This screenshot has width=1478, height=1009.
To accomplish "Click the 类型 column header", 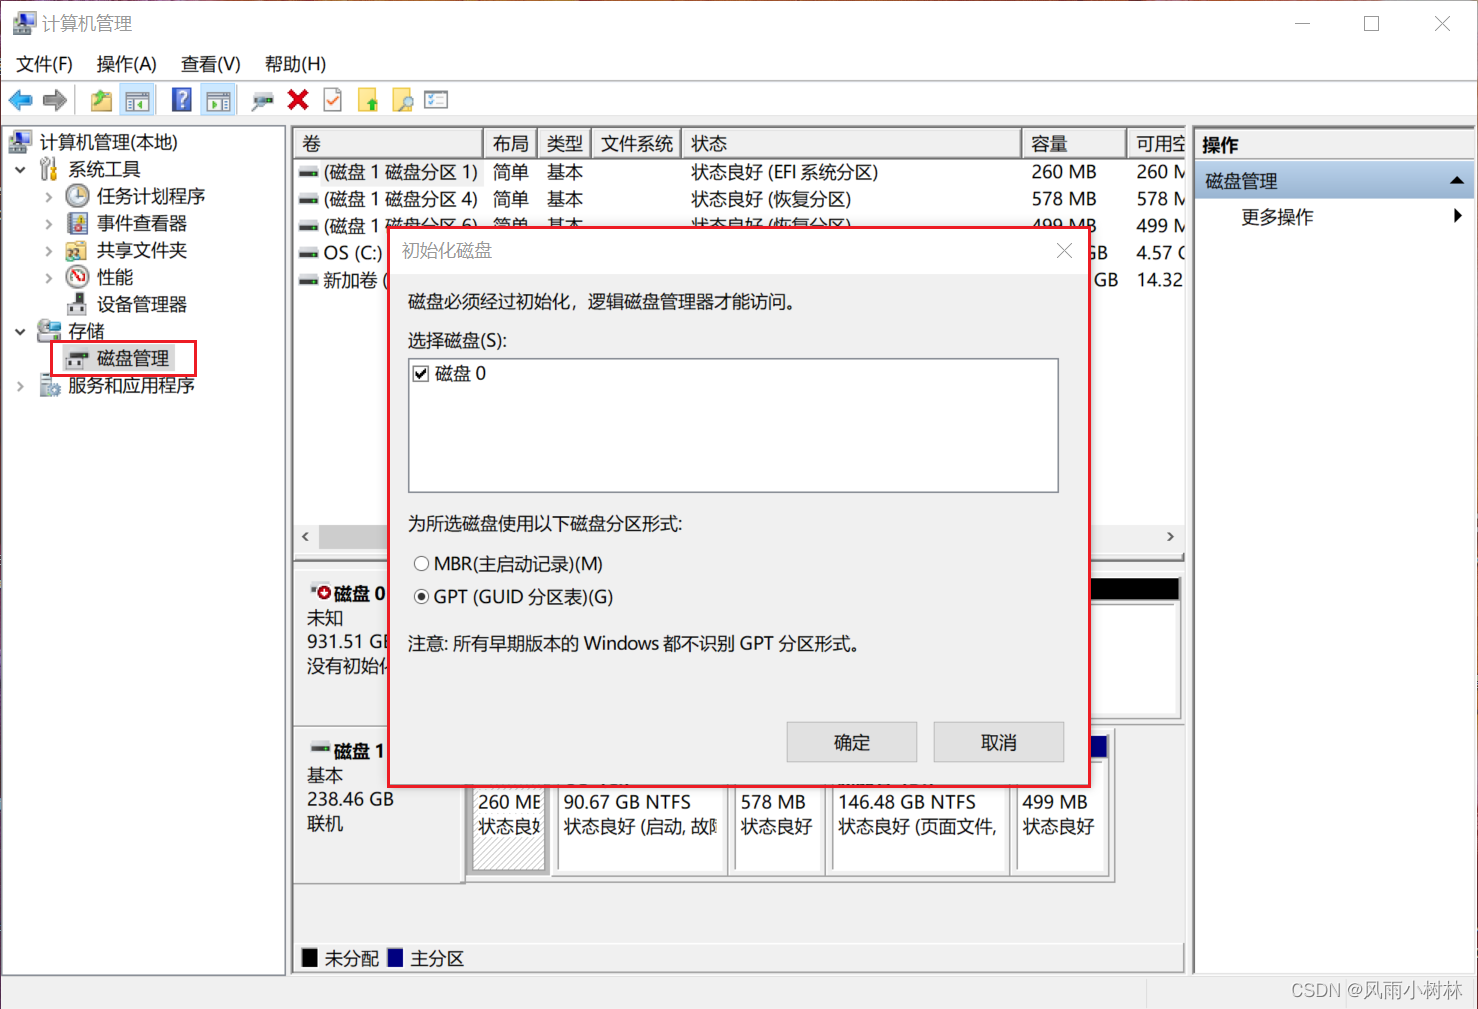I will (565, 144).
